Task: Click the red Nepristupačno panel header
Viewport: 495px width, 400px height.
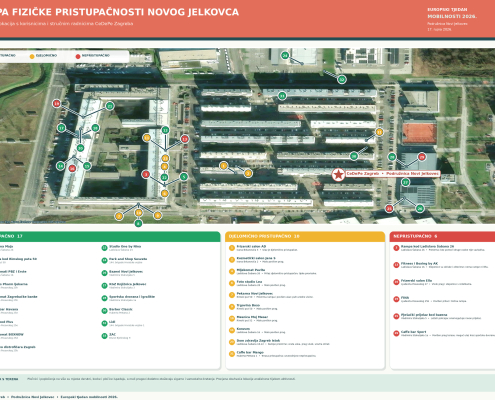Action: tap(442, 236)
